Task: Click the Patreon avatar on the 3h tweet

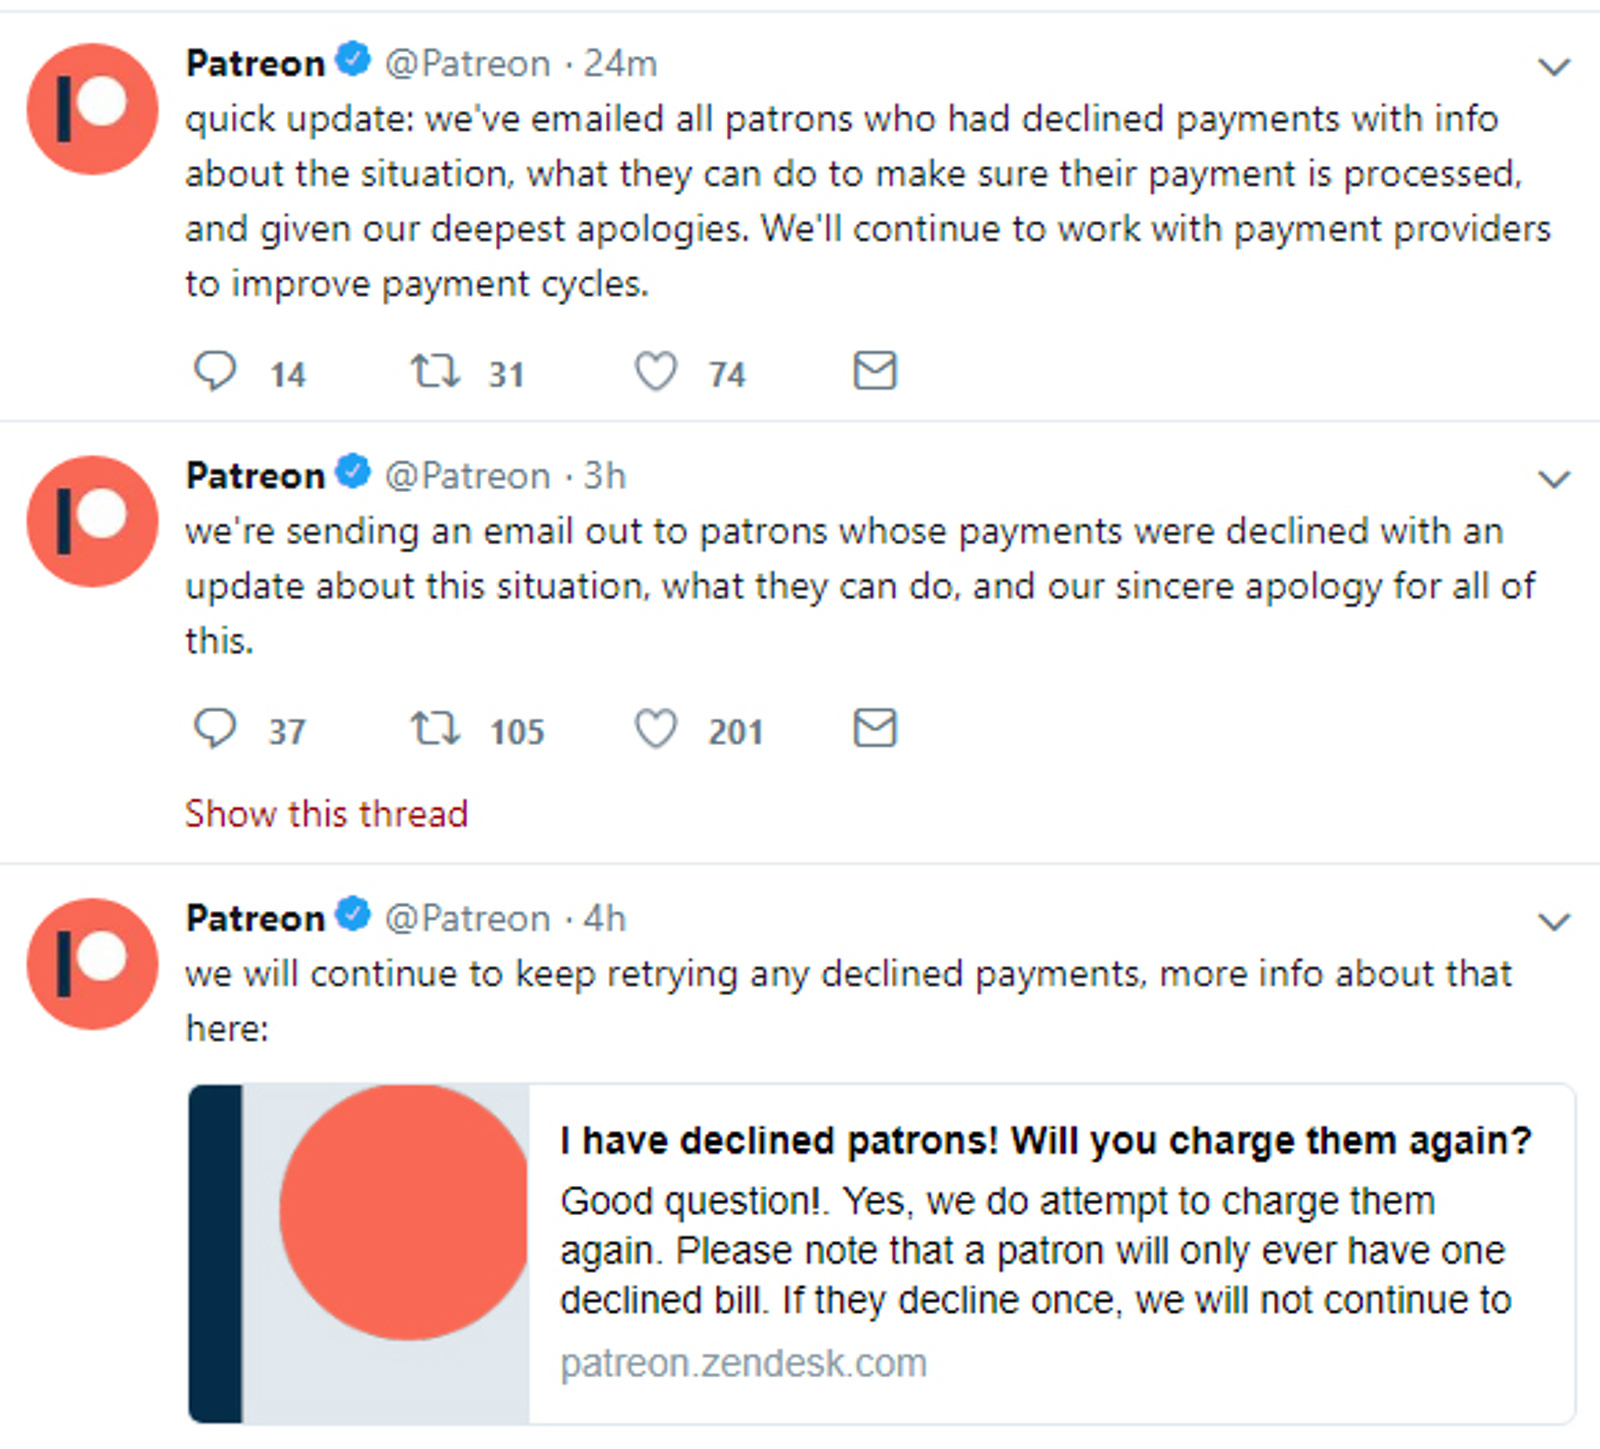Action: point(92,521)
